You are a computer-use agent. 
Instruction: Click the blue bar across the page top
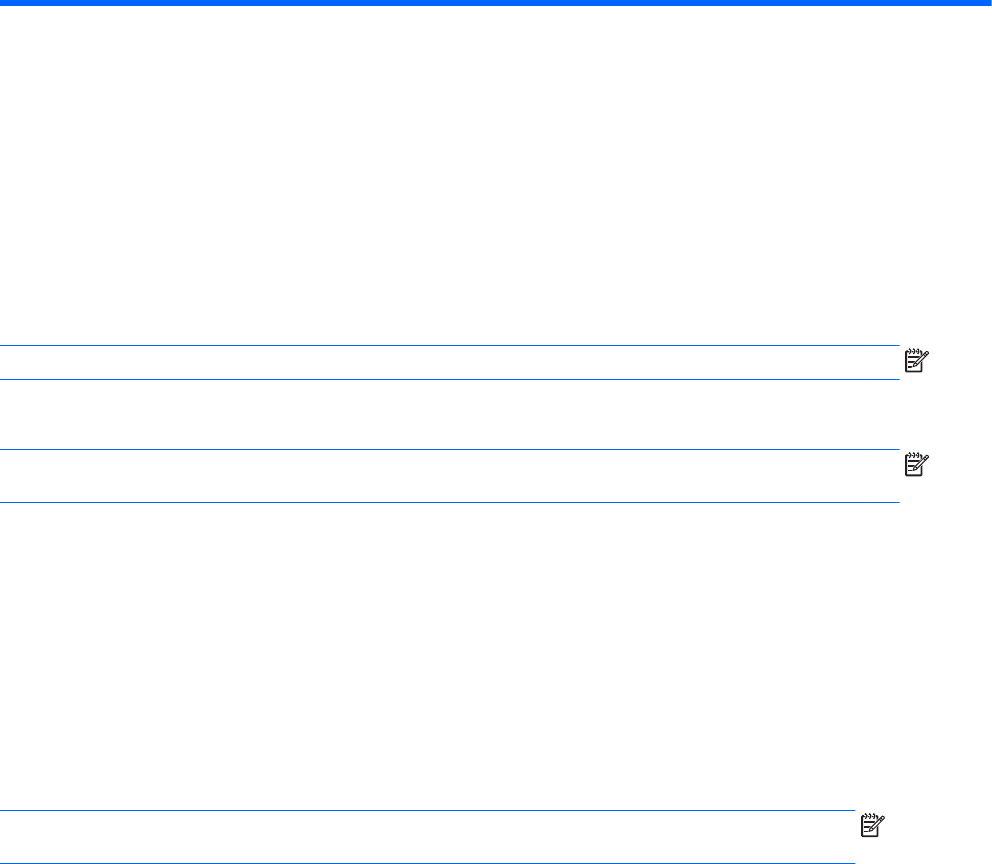tap(496, 3)
